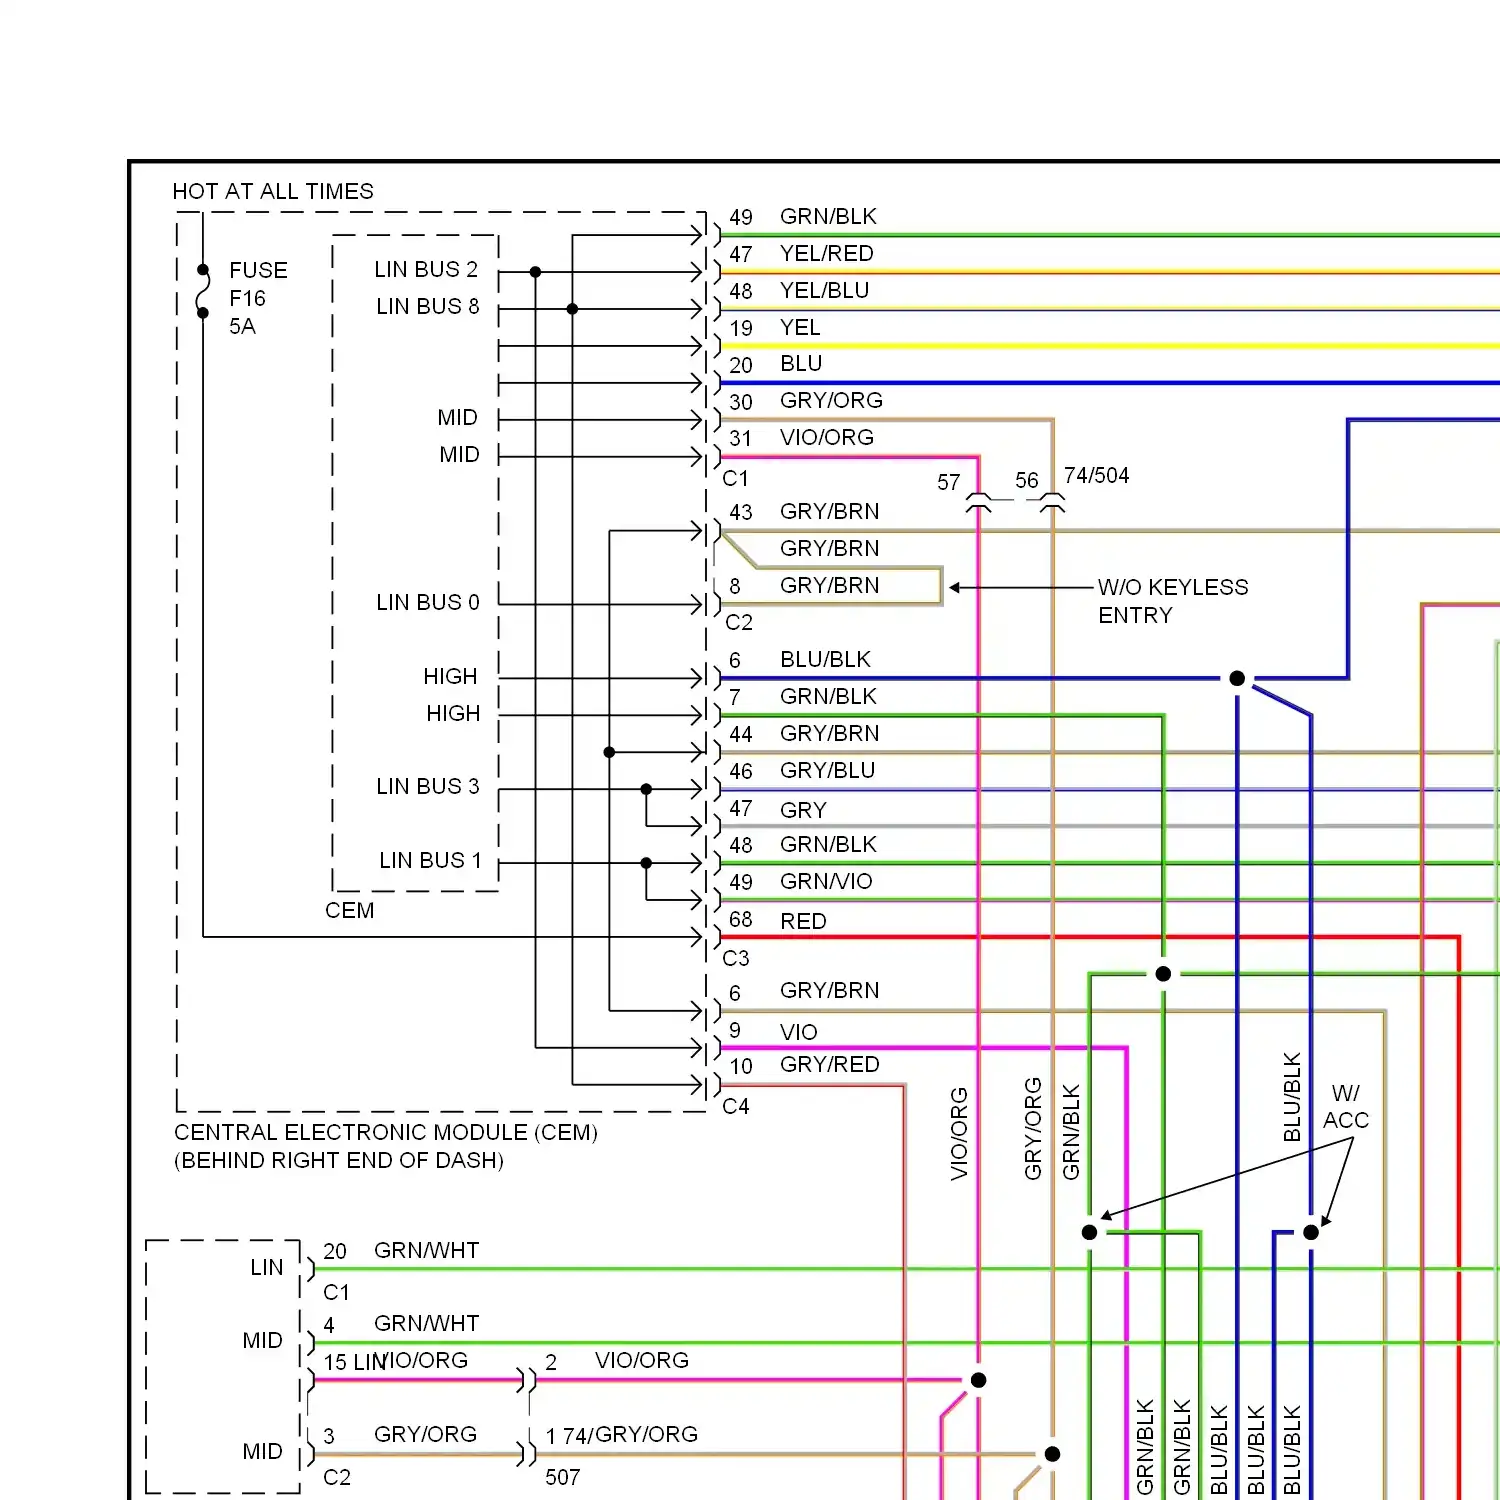The height and width of the screenshot is (1500, 1500).
Task: Click the "507" connector number
Action: tap(562, 1477)
